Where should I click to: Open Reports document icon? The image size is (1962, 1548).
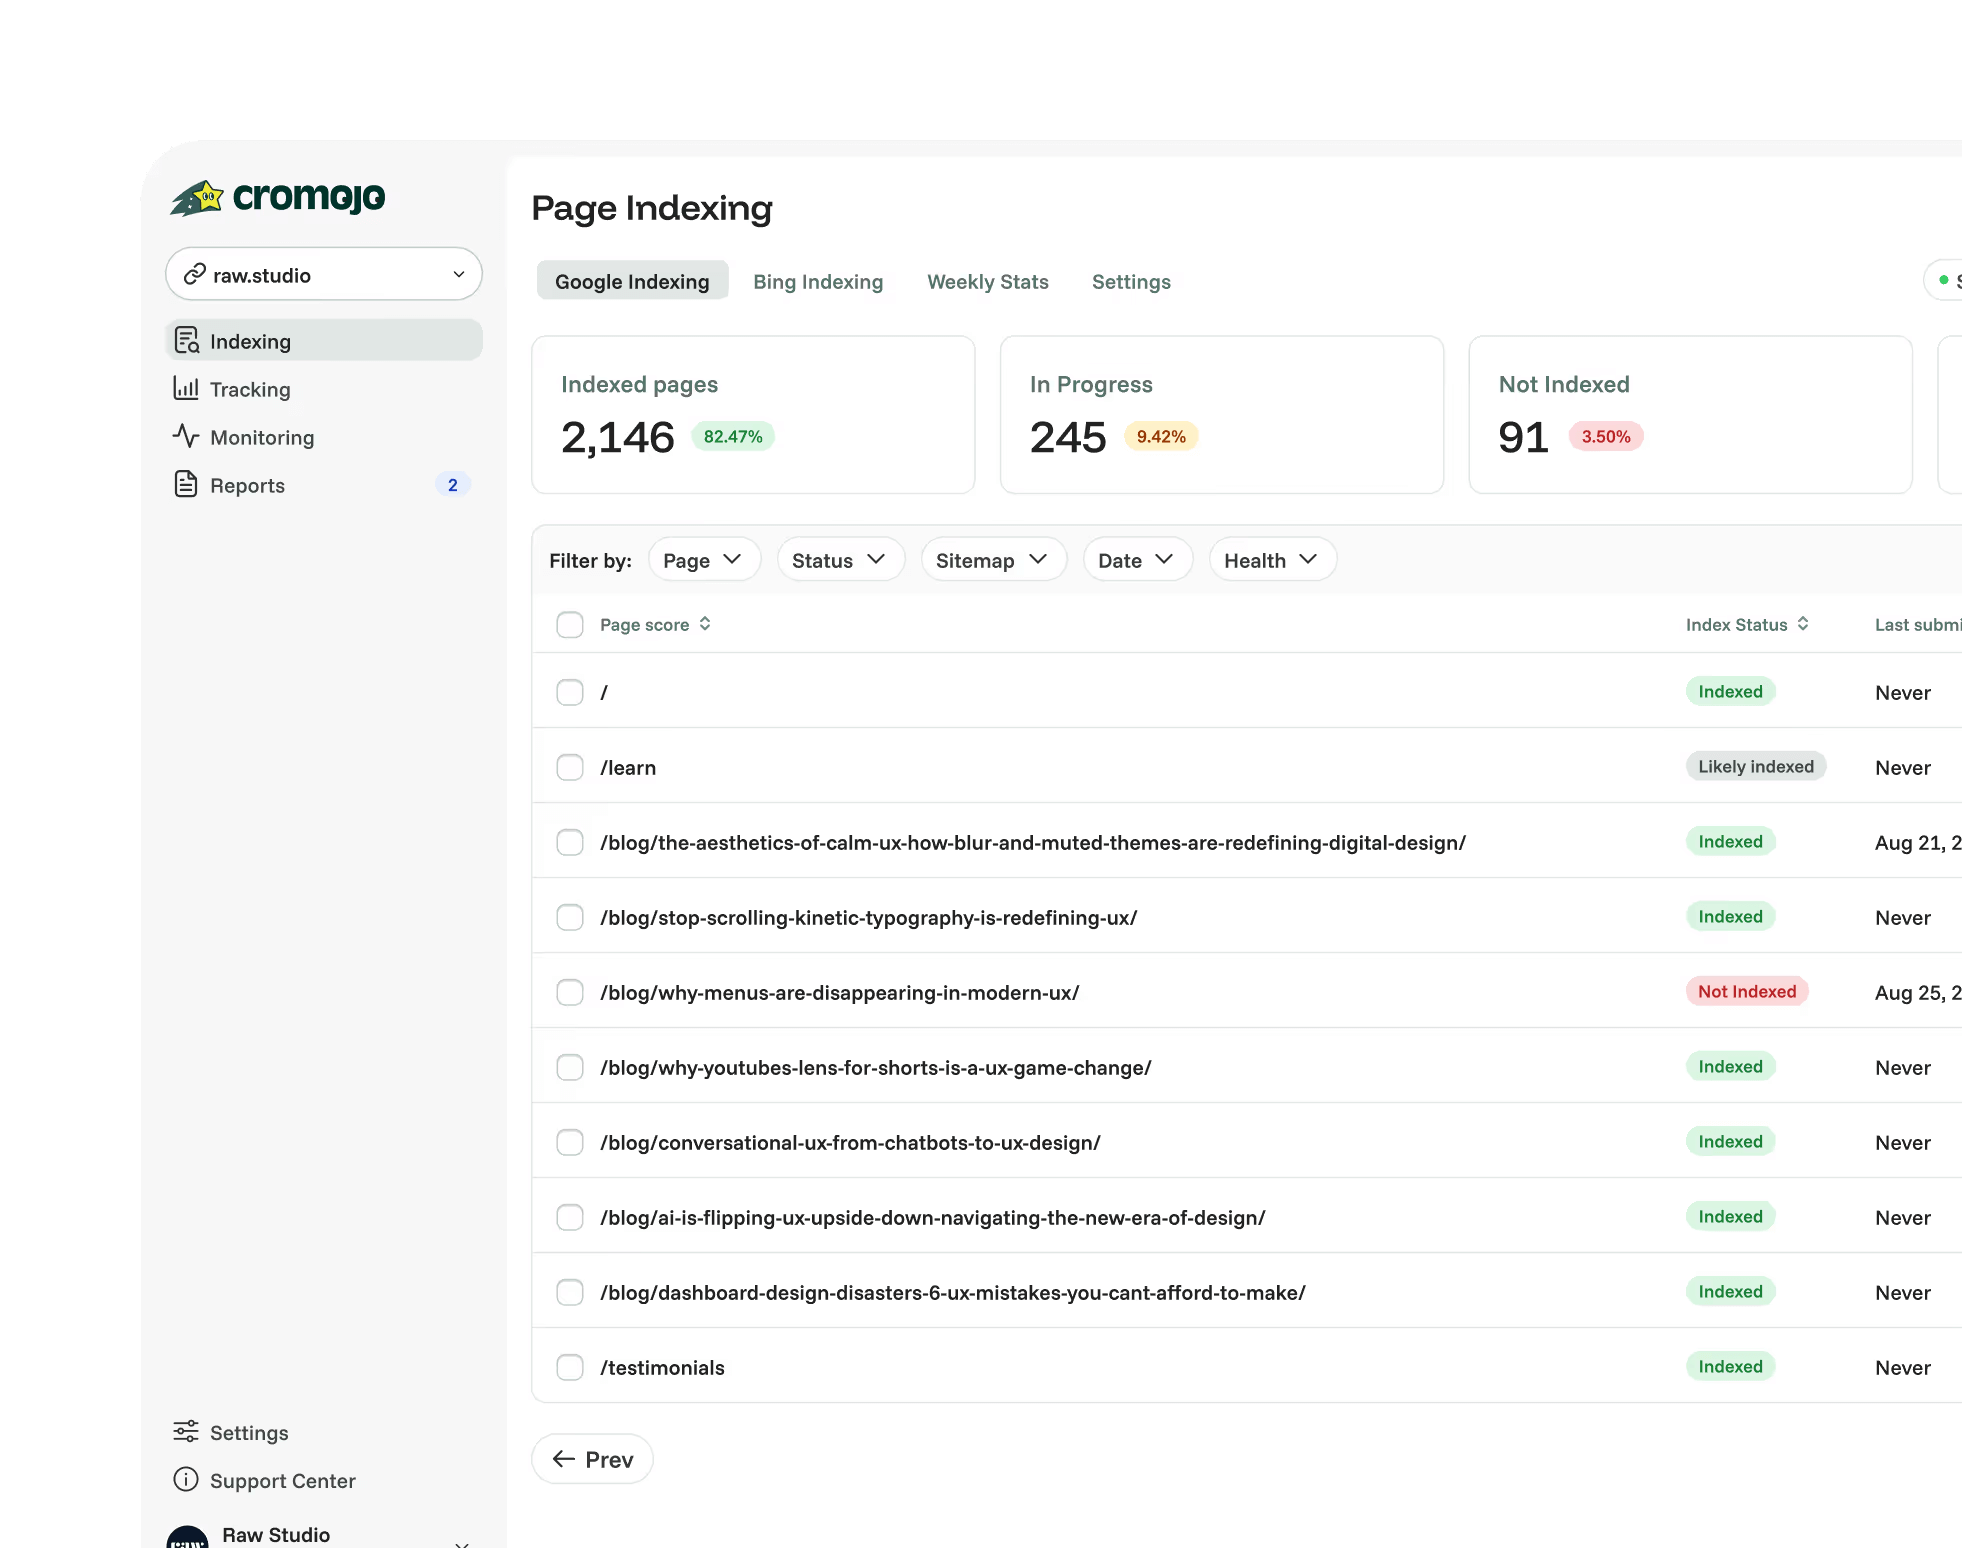coord(186,484)
